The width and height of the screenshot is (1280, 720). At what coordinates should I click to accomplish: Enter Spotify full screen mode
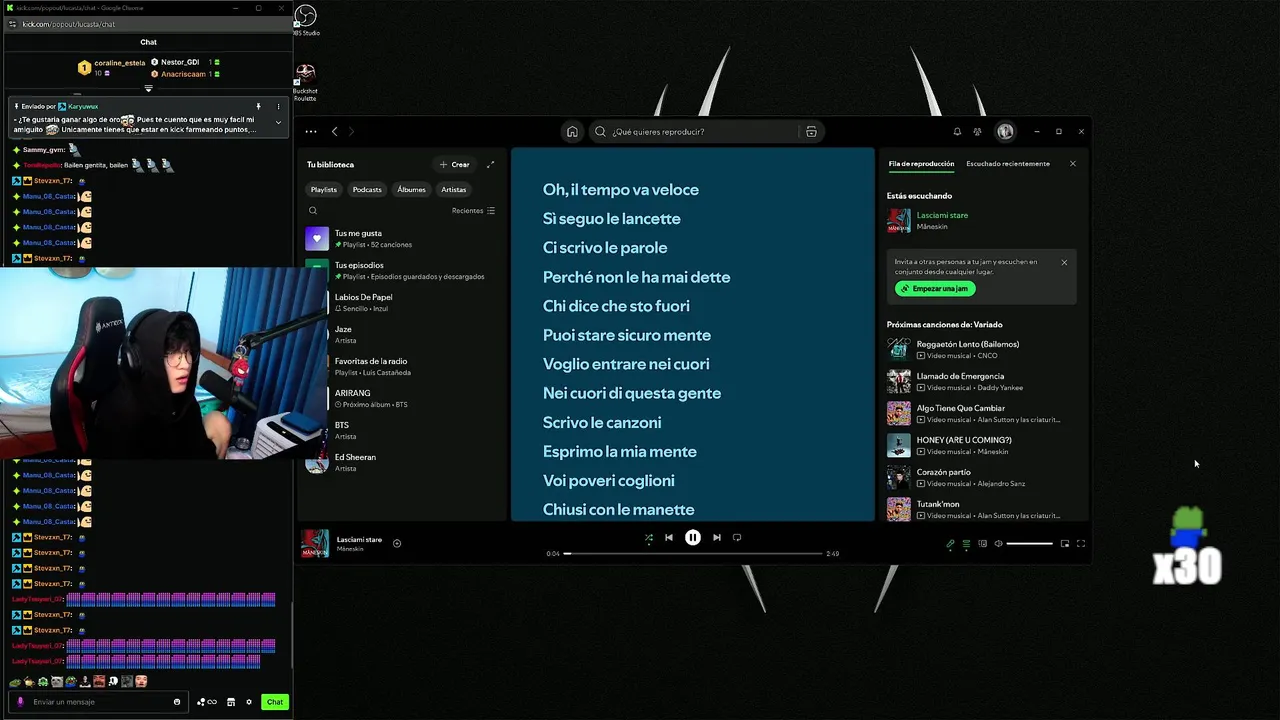coord(1080,543)
